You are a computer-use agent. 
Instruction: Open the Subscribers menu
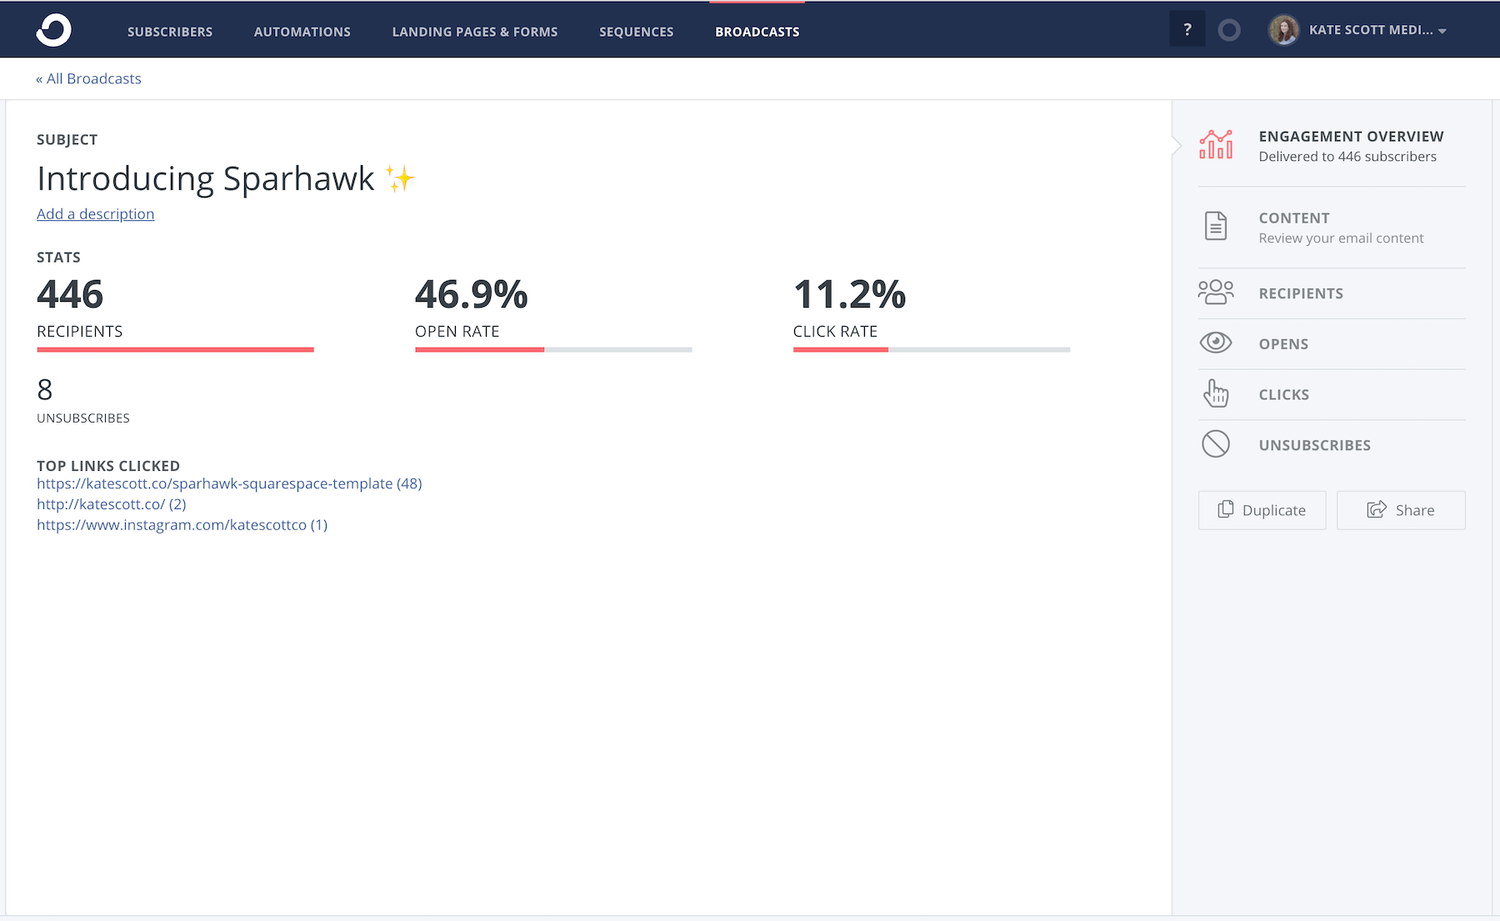point(170,32)
